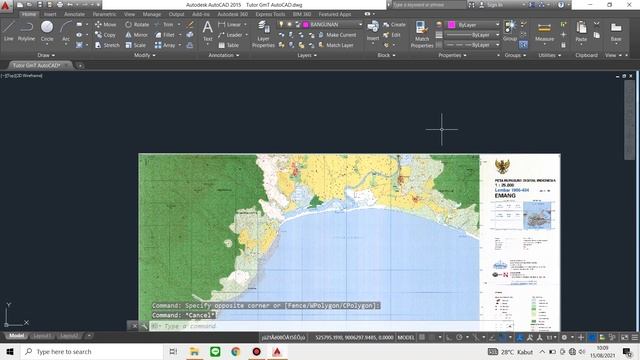Image resolution: width=640 pixels, height=360 pixels.
Task: Select the Text annotation tool
Action: (207, 31)
